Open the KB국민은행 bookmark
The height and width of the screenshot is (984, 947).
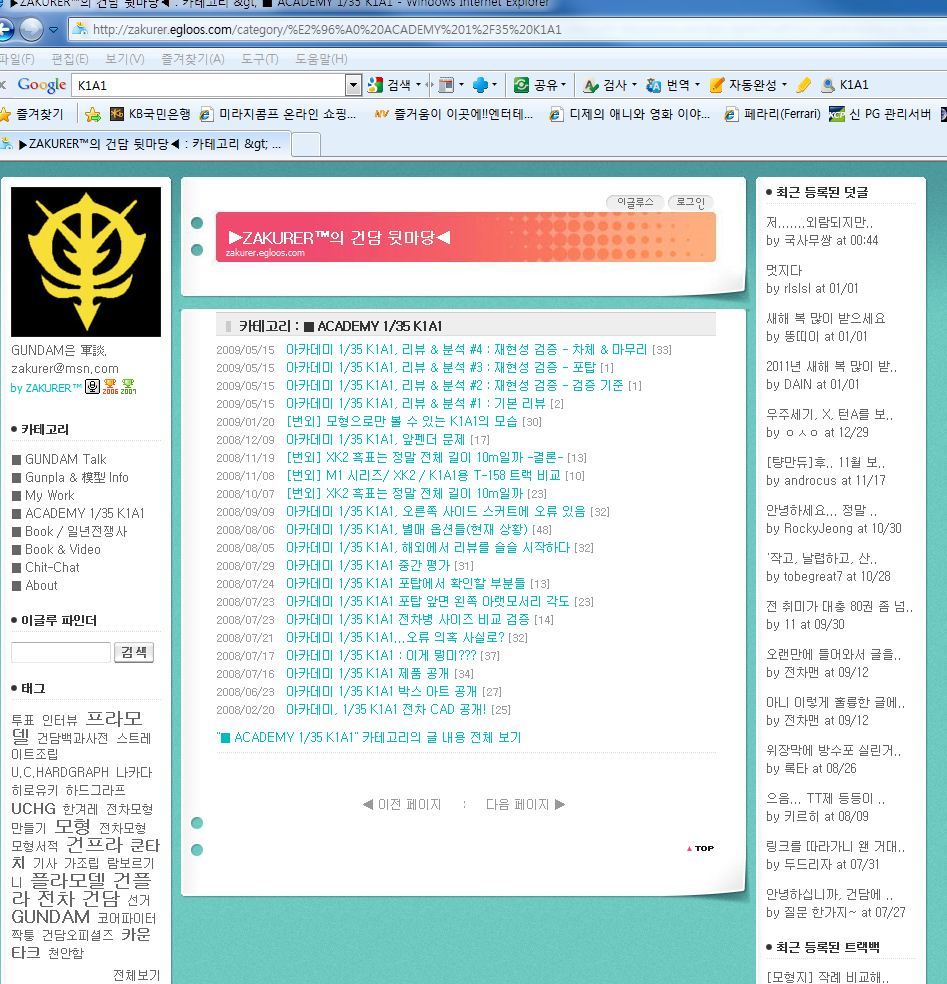tap(149, 114)
